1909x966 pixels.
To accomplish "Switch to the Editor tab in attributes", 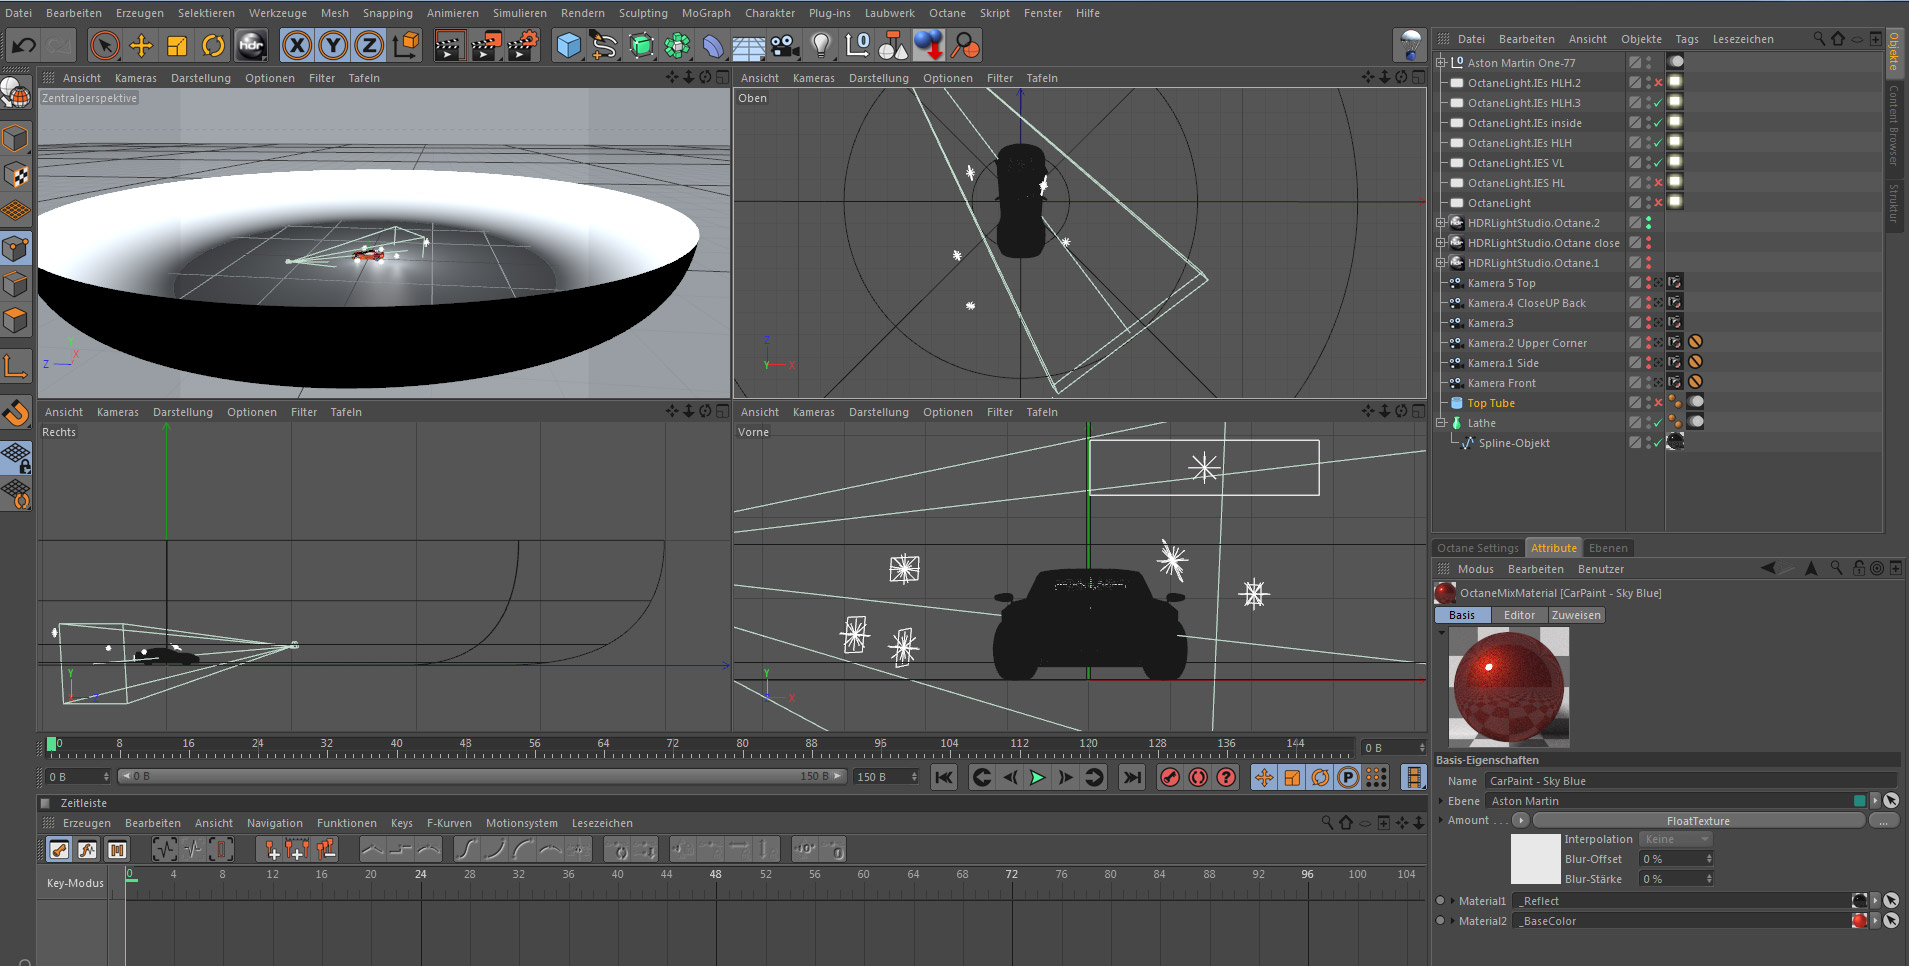I will (x=1518, y=615).
